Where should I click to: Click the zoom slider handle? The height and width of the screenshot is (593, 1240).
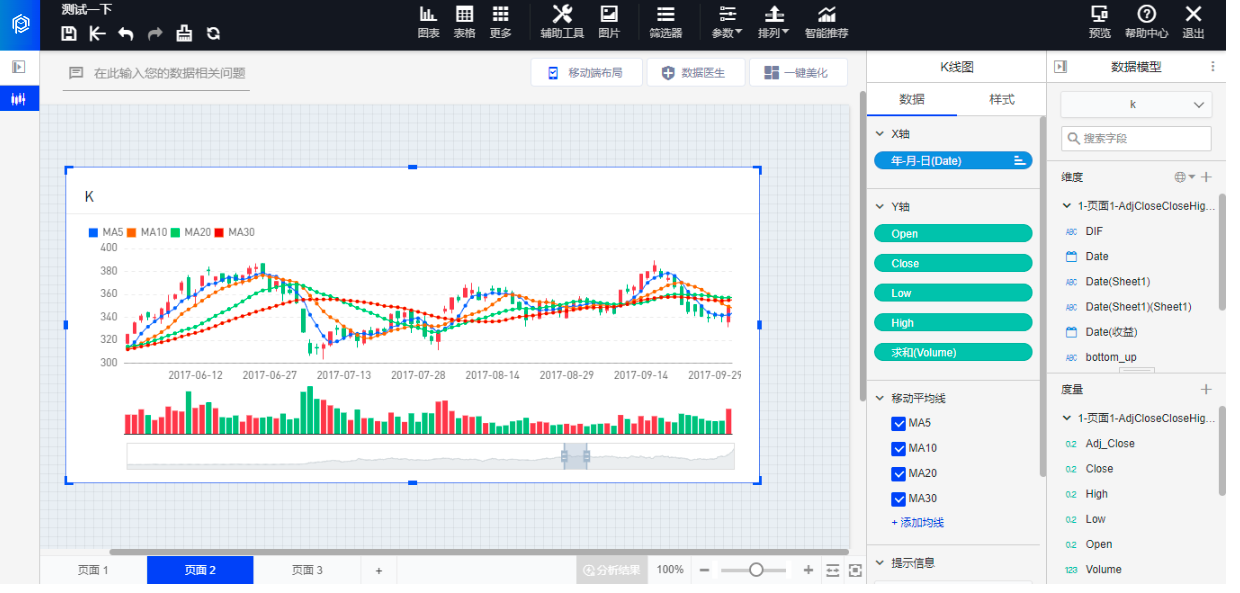pos(756,570)
